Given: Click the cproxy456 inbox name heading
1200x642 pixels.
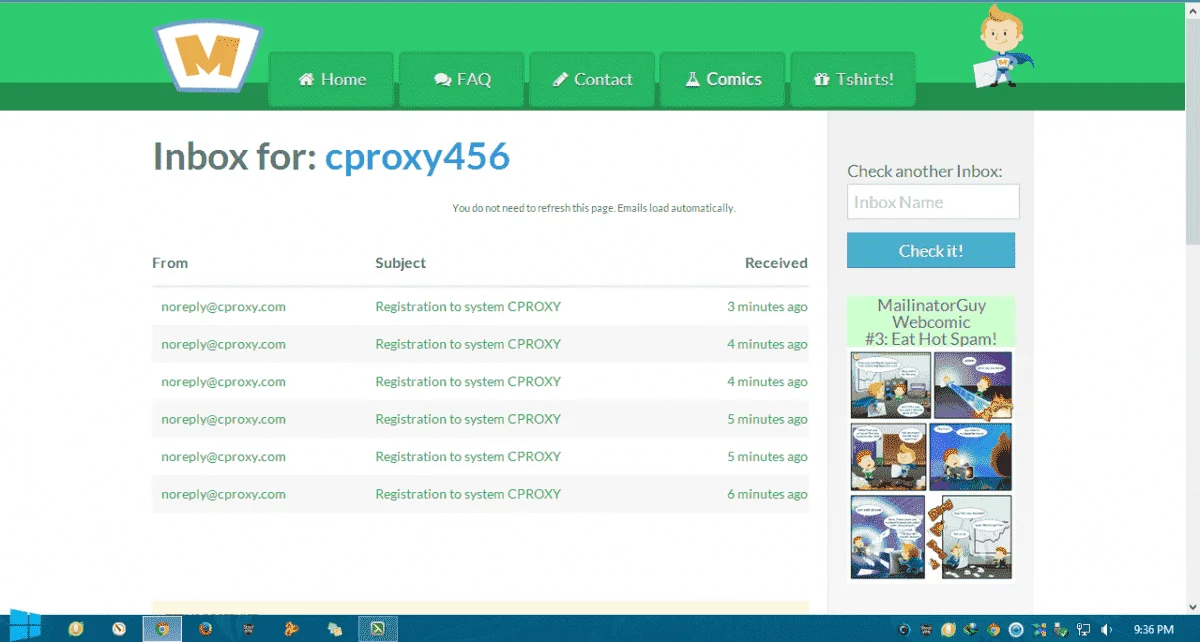Looking at the screenshot, I should 417,157.
